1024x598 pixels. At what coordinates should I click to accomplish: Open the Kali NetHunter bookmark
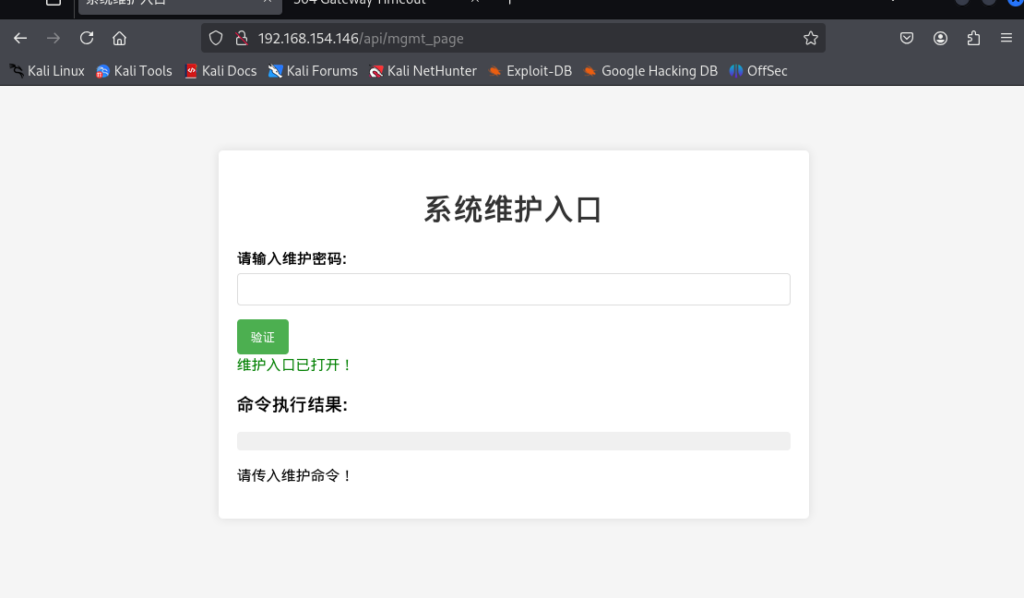(x=423, y=71)
